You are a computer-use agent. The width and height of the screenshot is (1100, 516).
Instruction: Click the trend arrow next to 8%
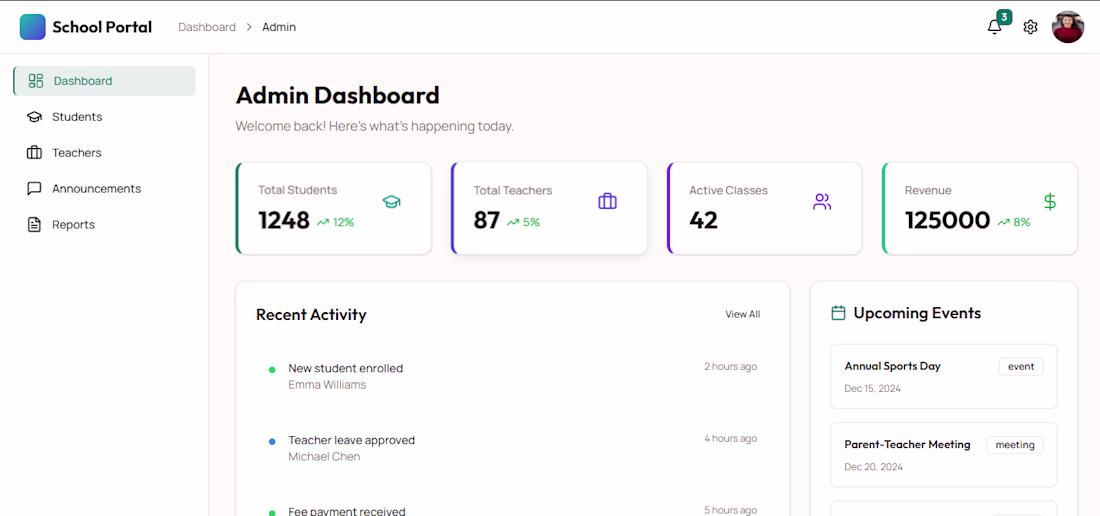point(1003,222)
